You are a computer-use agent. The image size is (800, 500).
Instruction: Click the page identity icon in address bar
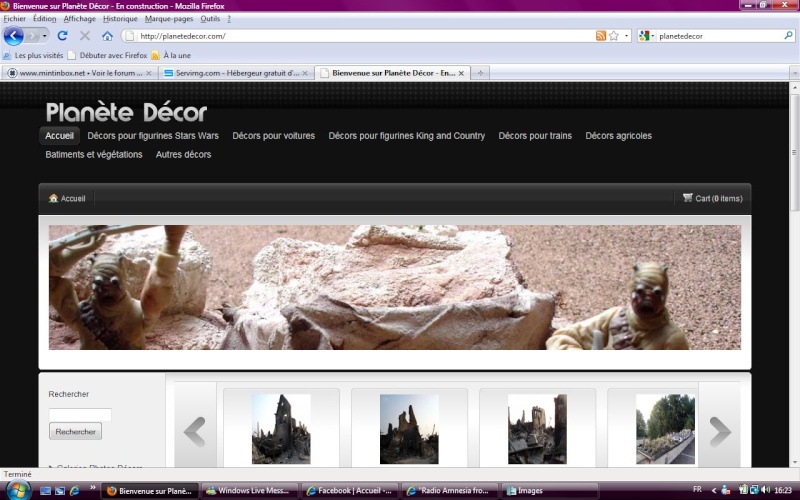pos(130,36)
